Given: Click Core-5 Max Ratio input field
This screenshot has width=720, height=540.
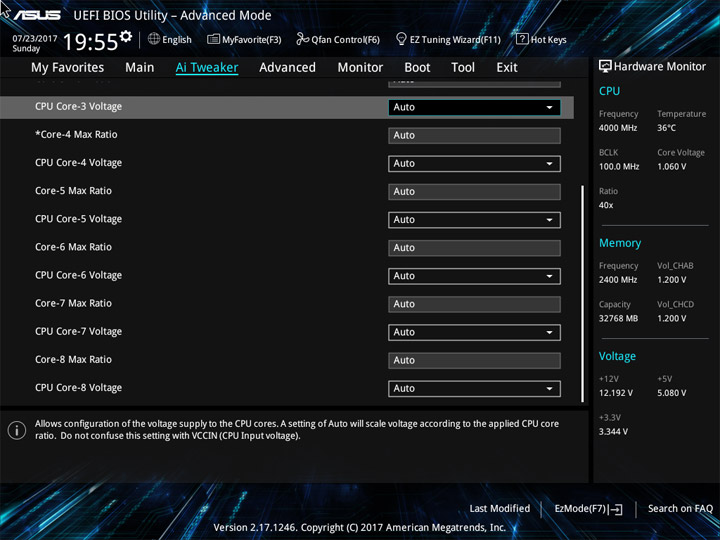Looking at the screenshot, I should [x=474, y=192].
